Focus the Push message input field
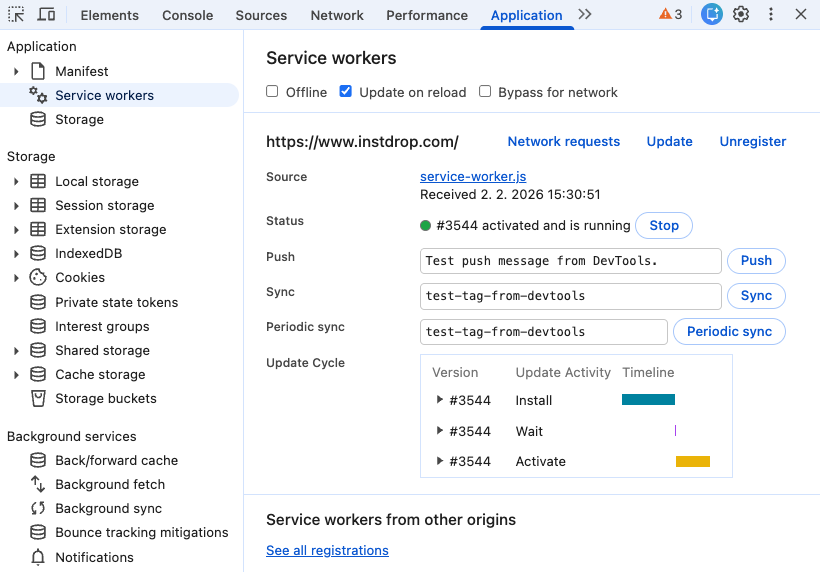820x572 pixels. 571,261
